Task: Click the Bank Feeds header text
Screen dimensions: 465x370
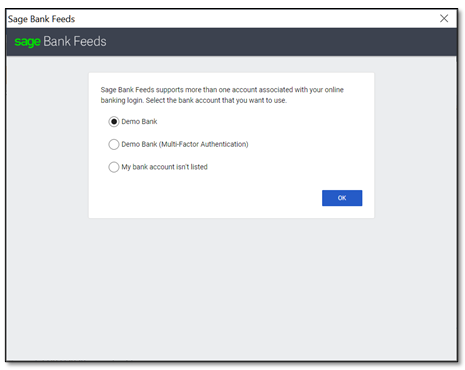Action: pos(75,41)
